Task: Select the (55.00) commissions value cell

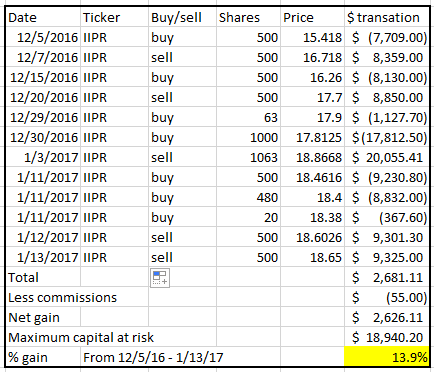Action: 387,297
